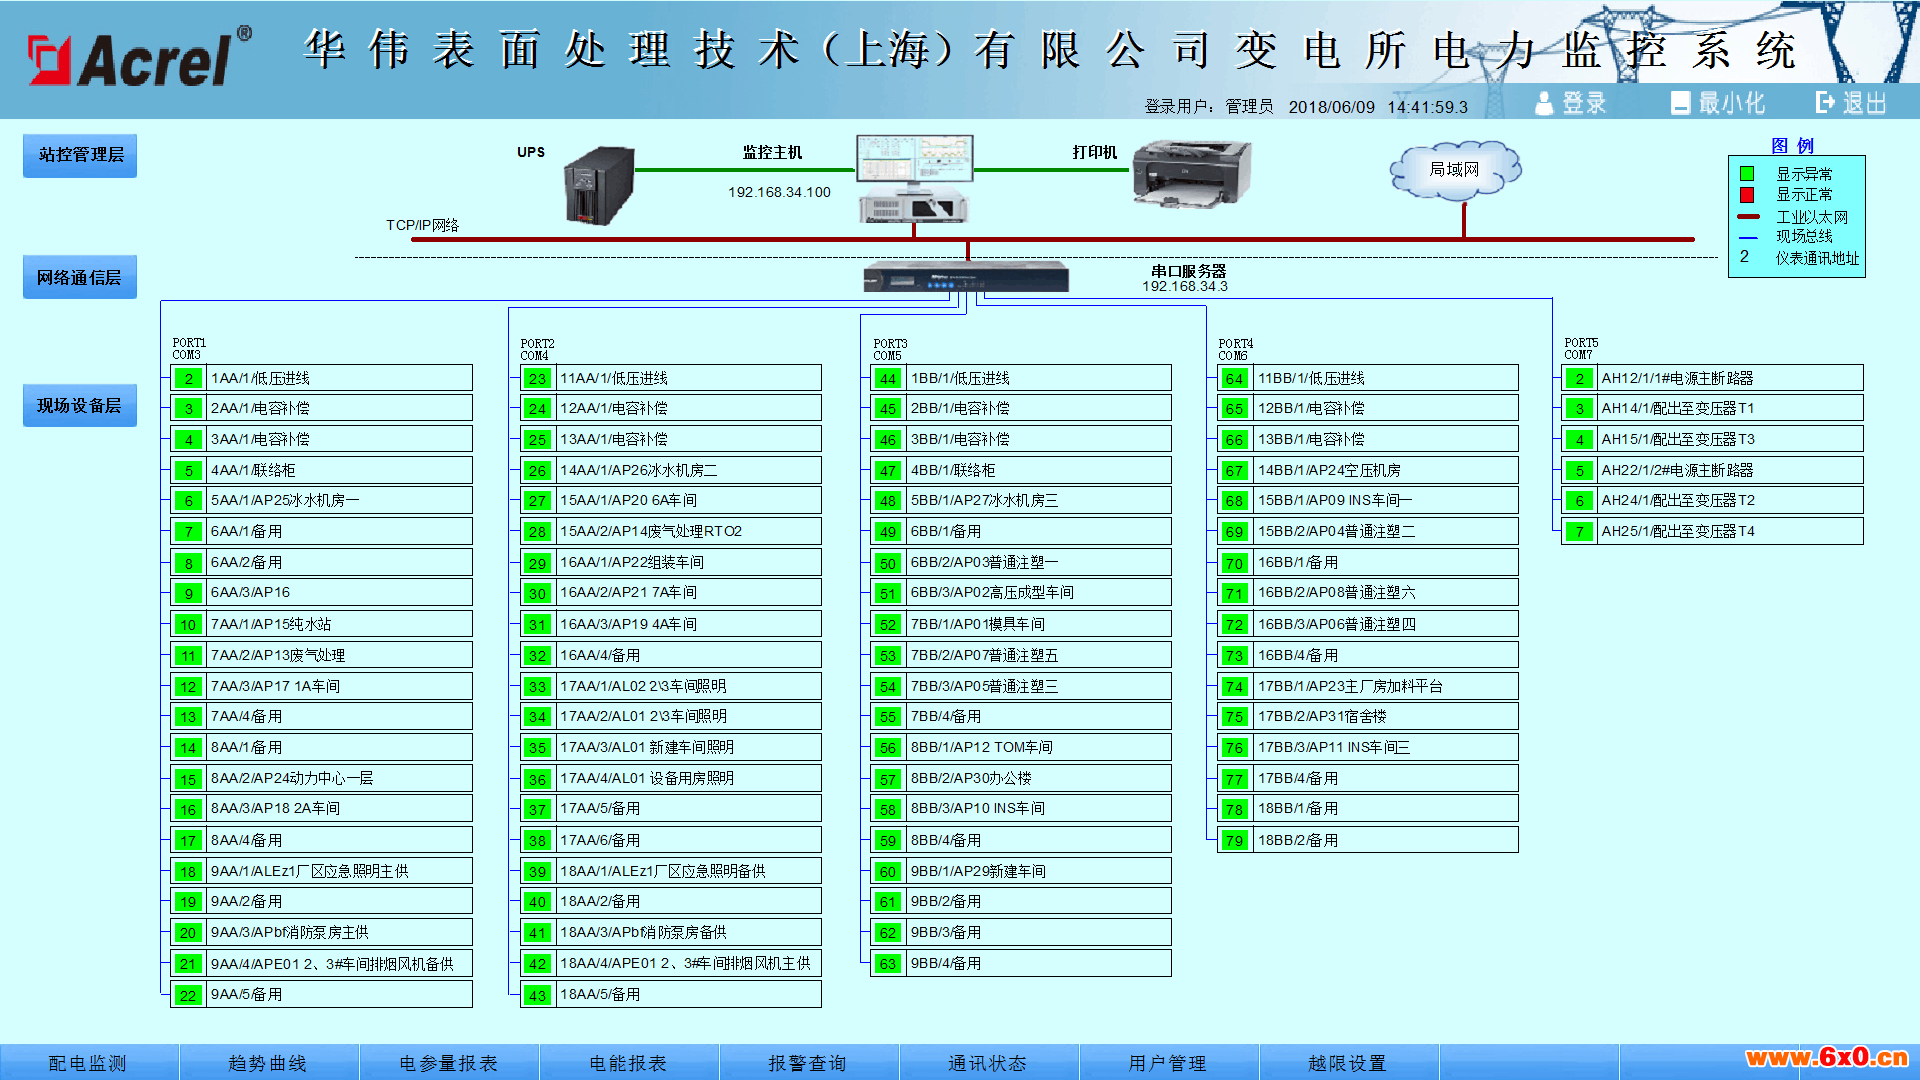
Task: Click the UPS device icon
Action: pyautogui.click(x=598, y=186)
